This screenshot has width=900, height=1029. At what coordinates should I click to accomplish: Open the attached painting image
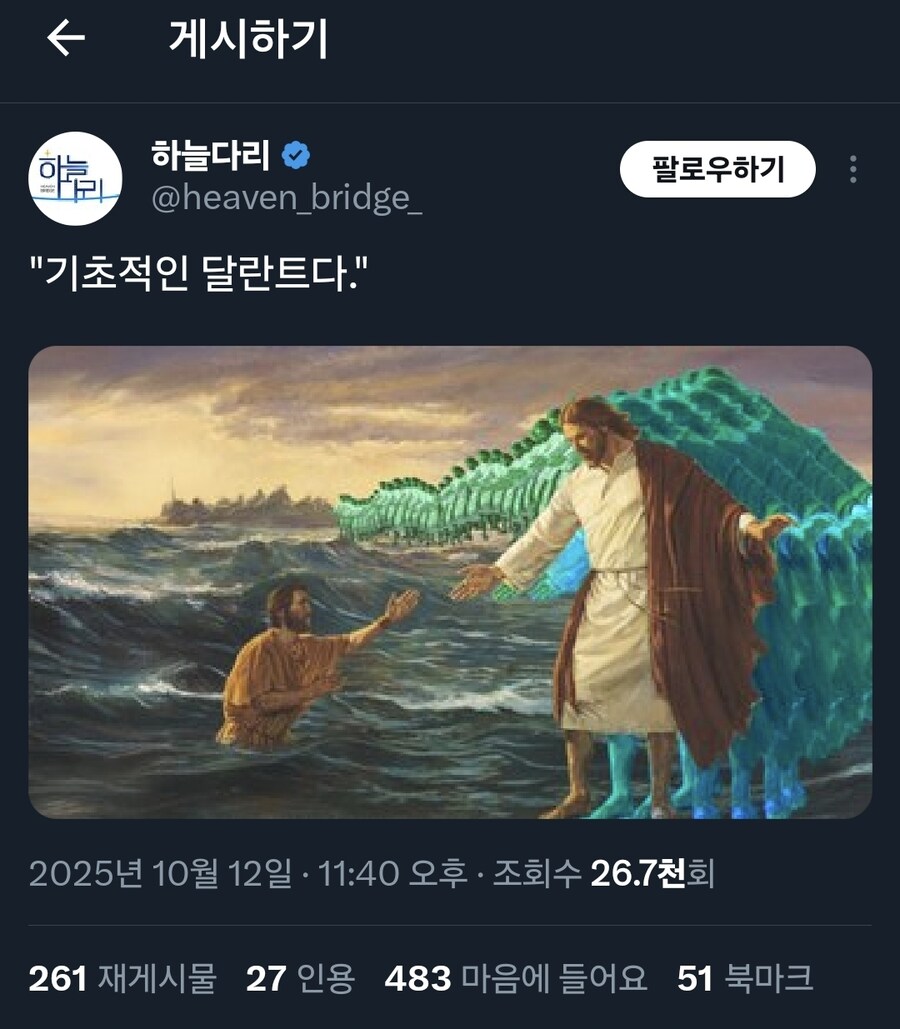coord(450,582)
